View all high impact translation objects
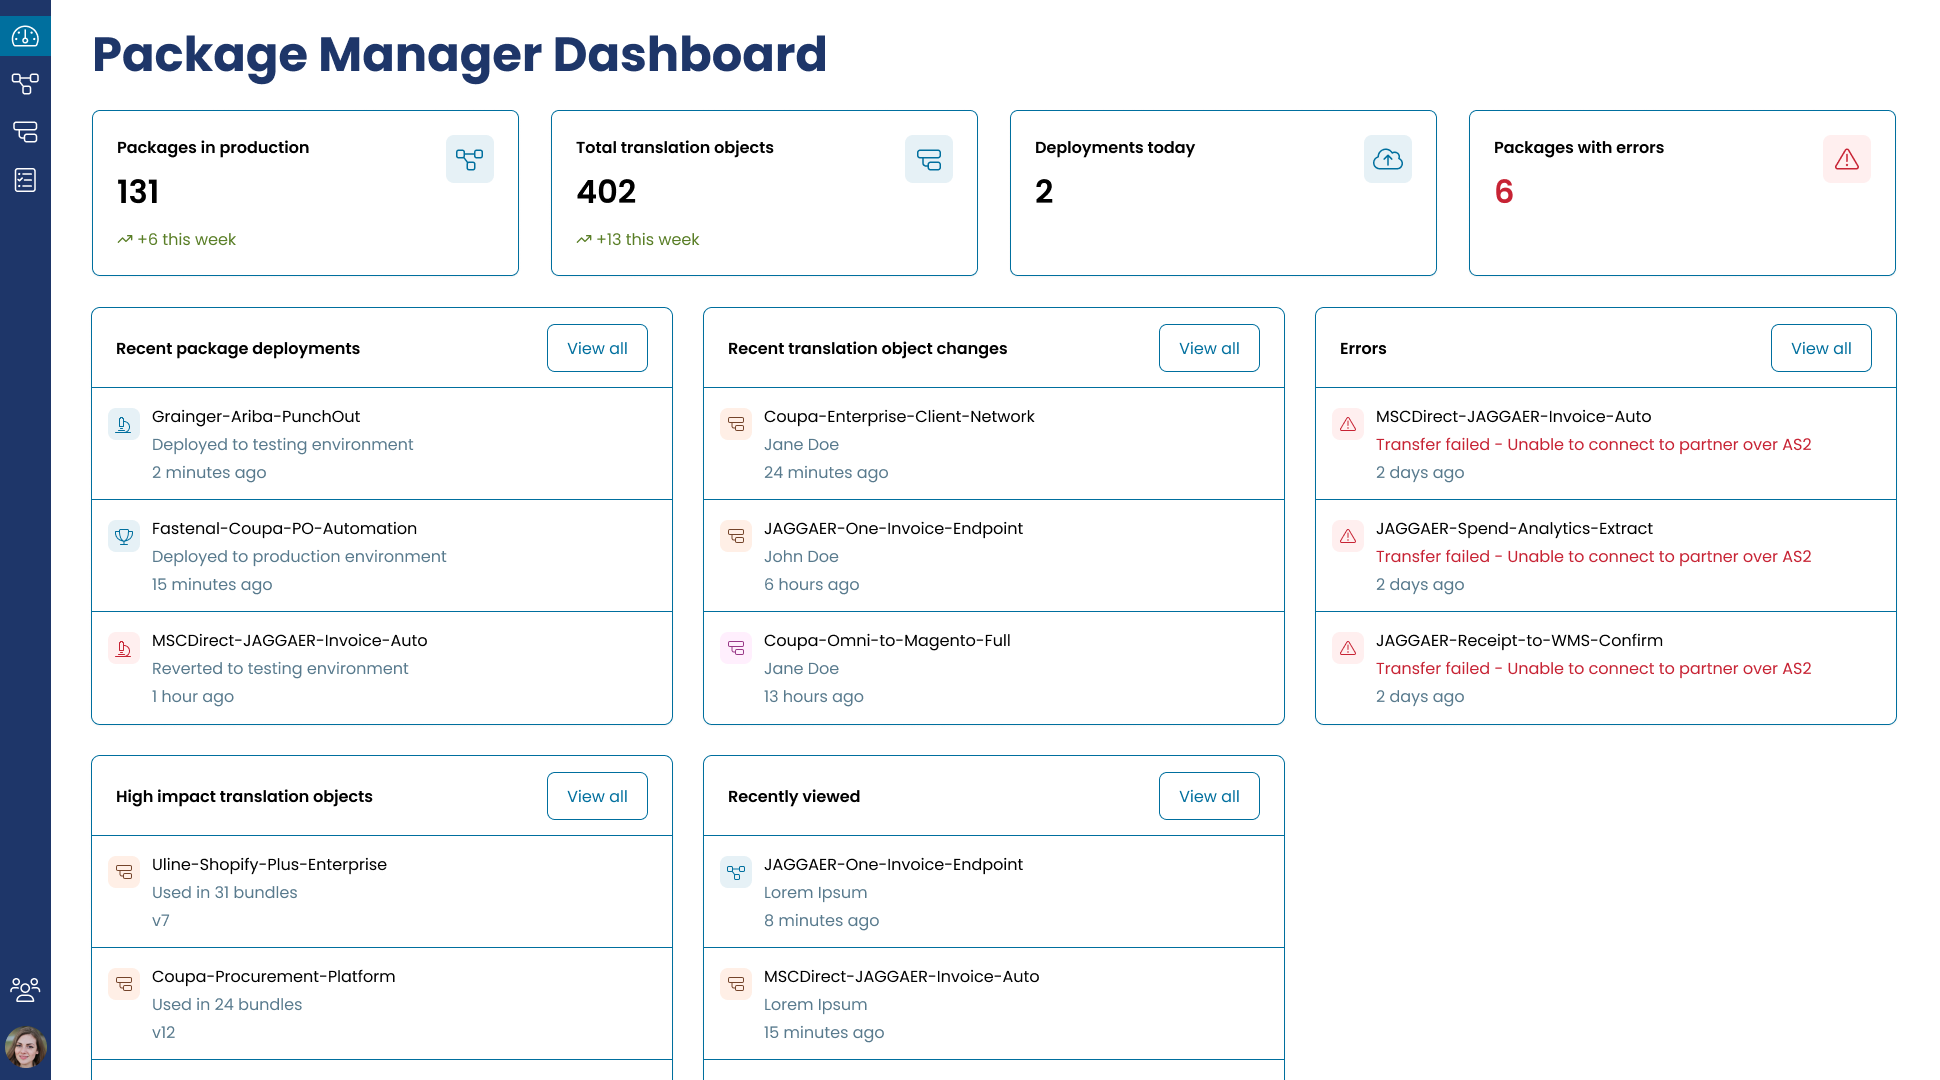The image size is (1940, 1080). pos(597,796)
